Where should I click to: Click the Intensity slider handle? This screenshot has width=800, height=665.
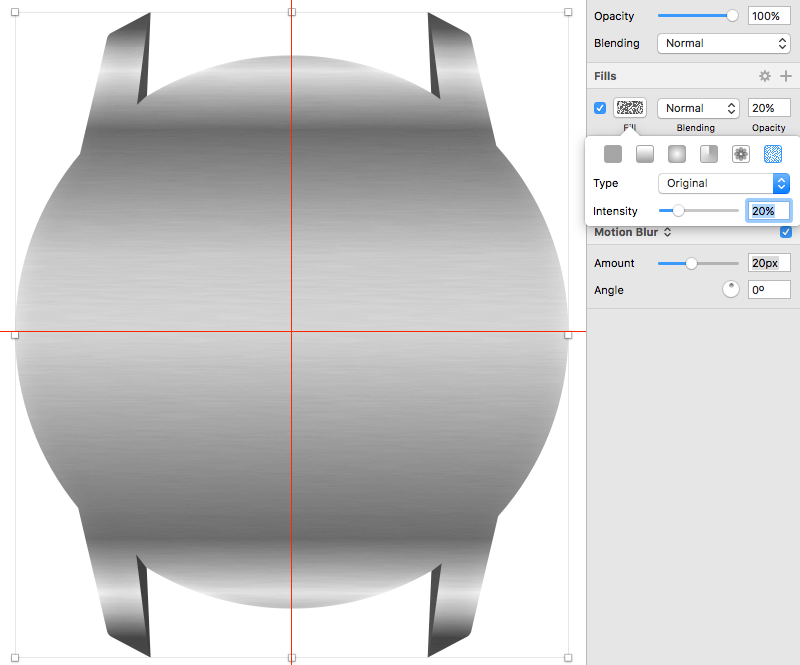(x=678, y=210)
